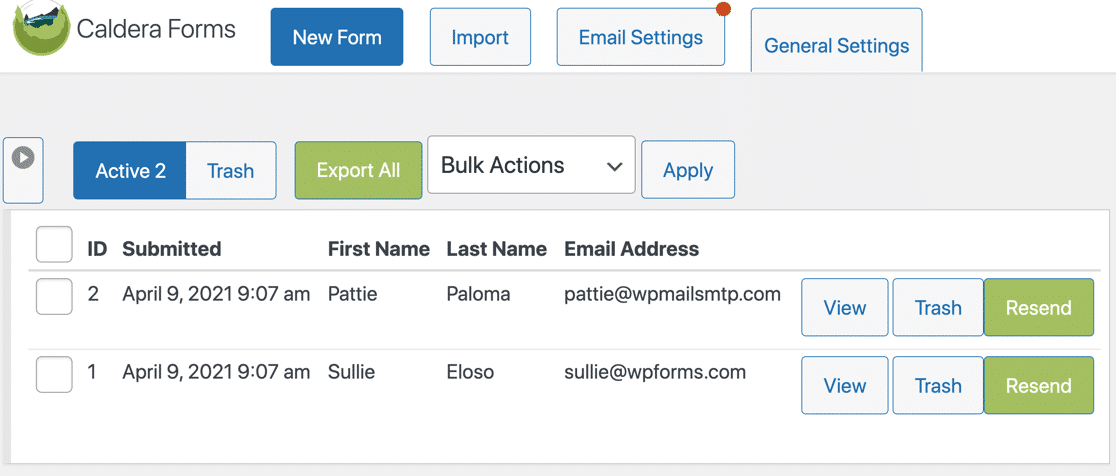Resend email for Sullie's entry
1116x476 pixels.
(1038, 386)
